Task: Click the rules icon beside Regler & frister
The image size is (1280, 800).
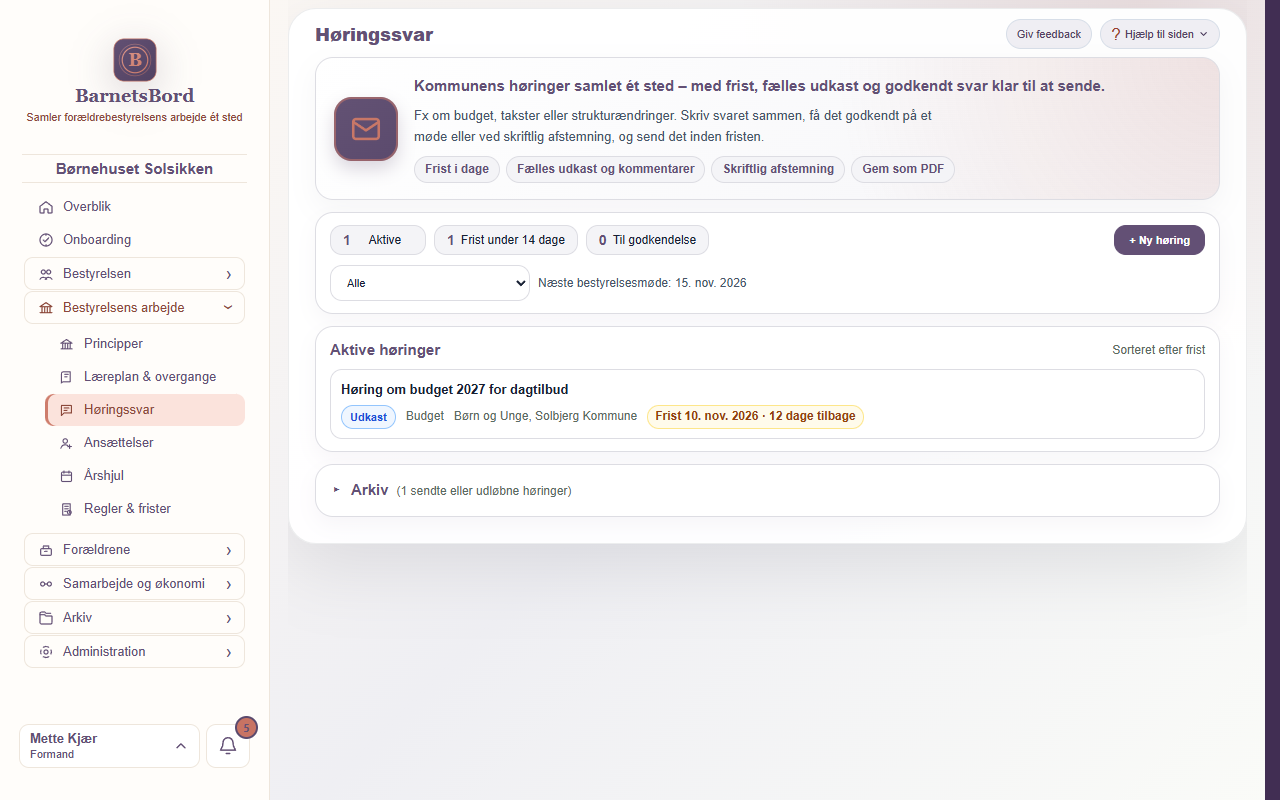Action: [67, 509]
